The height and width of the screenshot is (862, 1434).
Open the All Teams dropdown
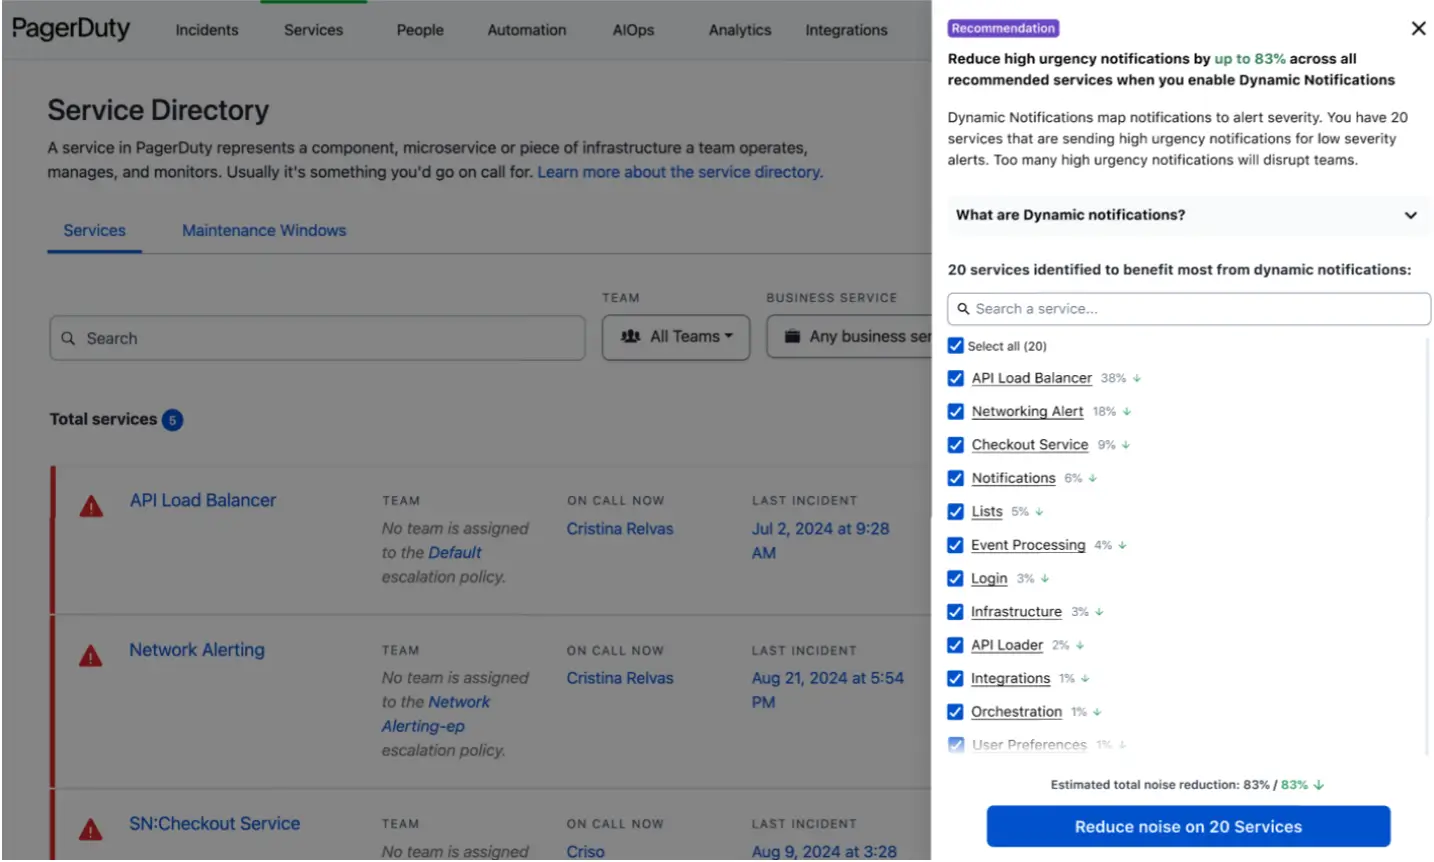click(x=676, y=338)
